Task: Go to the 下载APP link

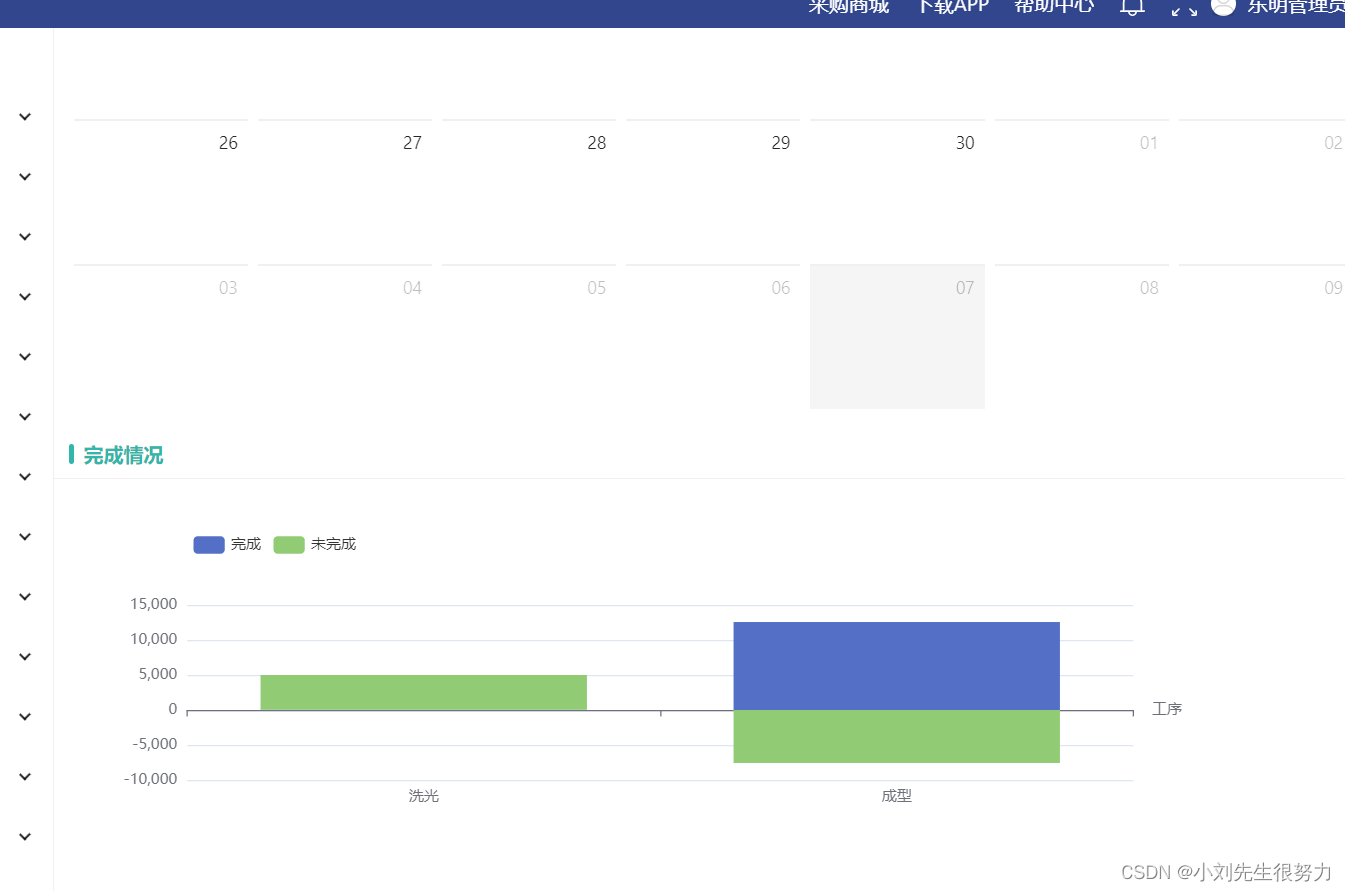Action: (953, 6)
